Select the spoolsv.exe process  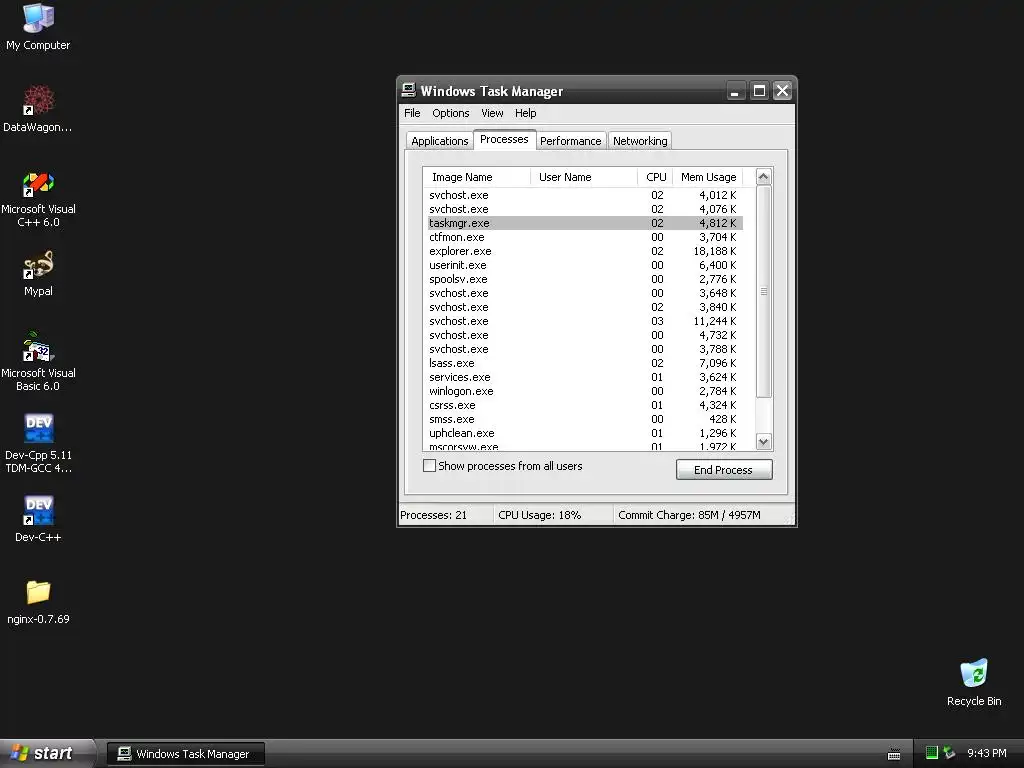(585, 279)
